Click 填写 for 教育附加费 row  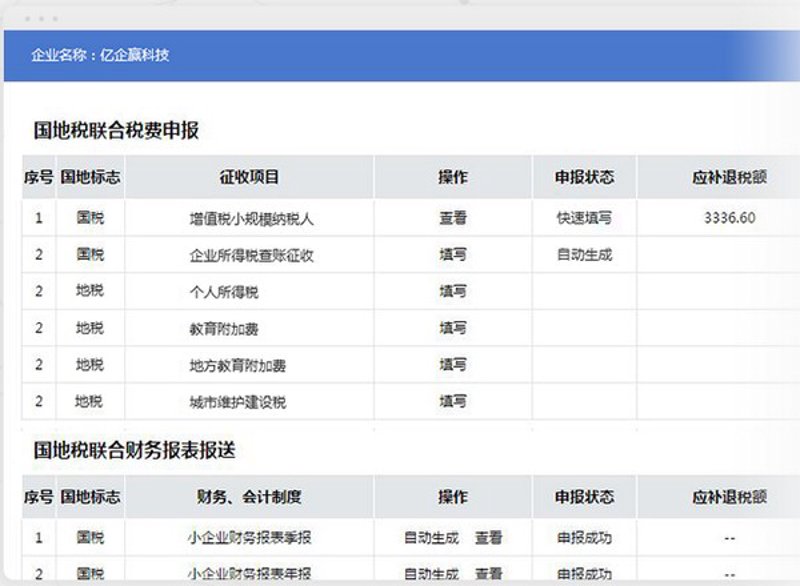(x=453, y=328)
